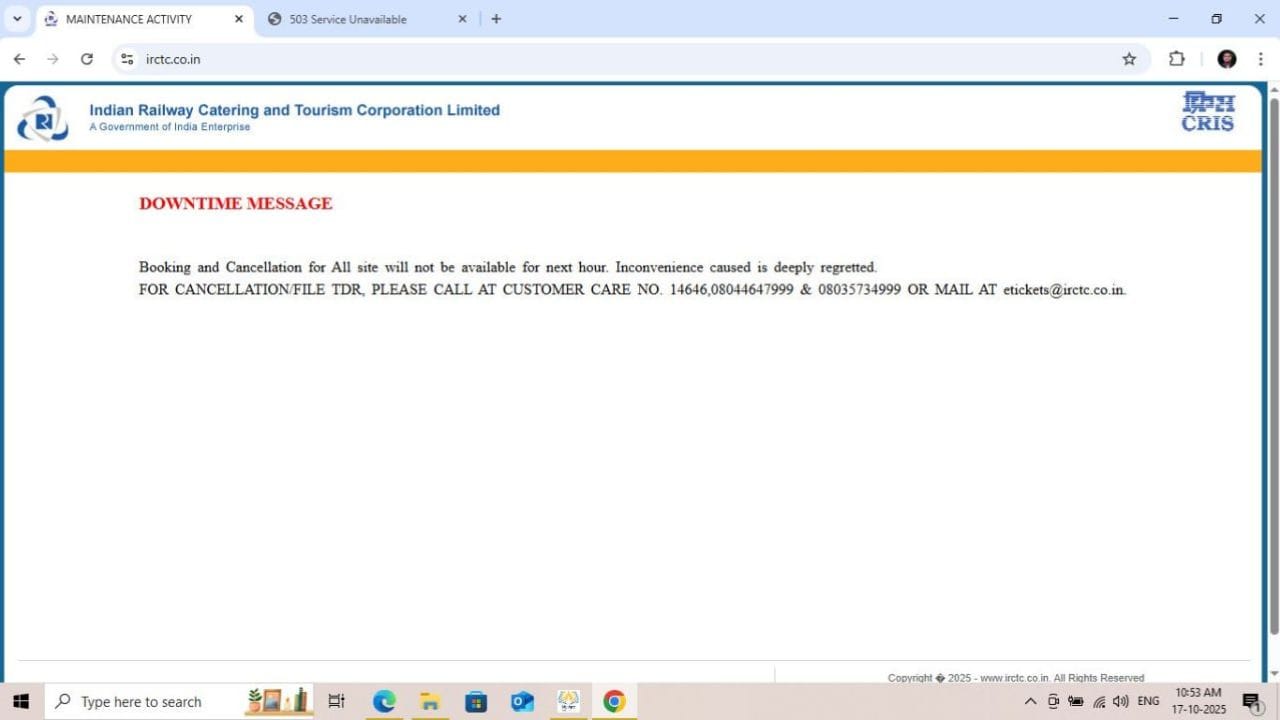
Task: Close the MAINTENANCE ACTIVITY tab
Action: click(x=239, y=19)
